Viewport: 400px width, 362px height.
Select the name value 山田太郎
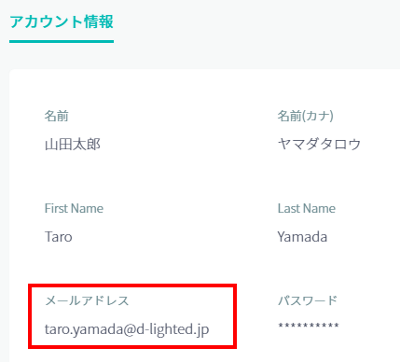(73, 144)
